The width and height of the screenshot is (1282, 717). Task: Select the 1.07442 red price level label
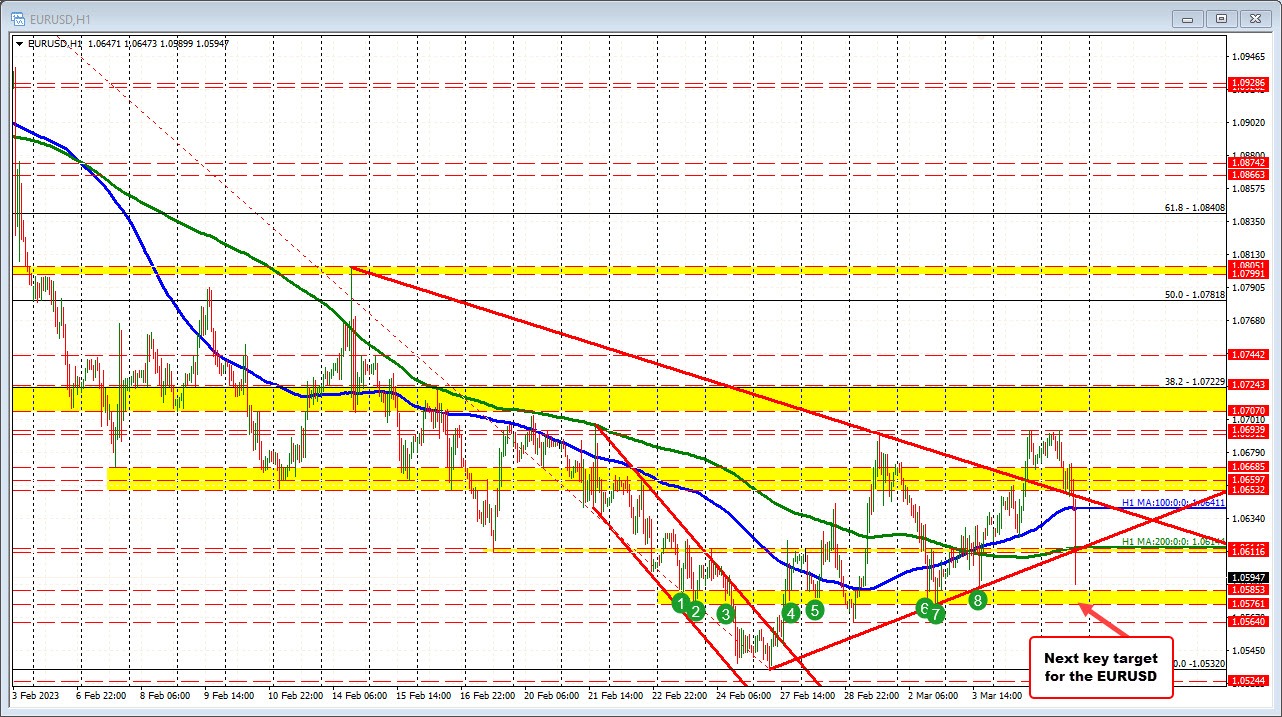[x=1249, y=354]
